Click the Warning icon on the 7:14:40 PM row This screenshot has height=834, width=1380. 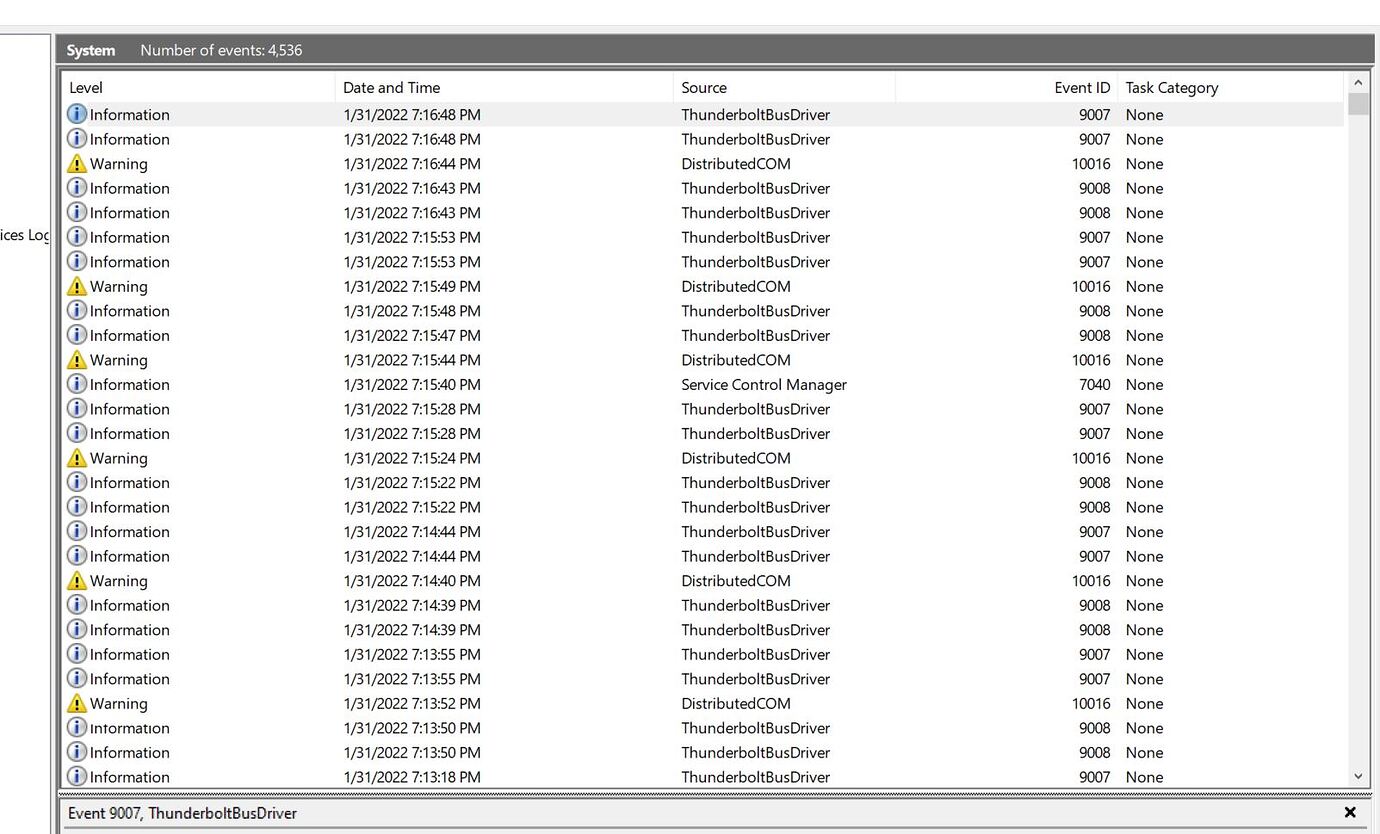(77, 580)
